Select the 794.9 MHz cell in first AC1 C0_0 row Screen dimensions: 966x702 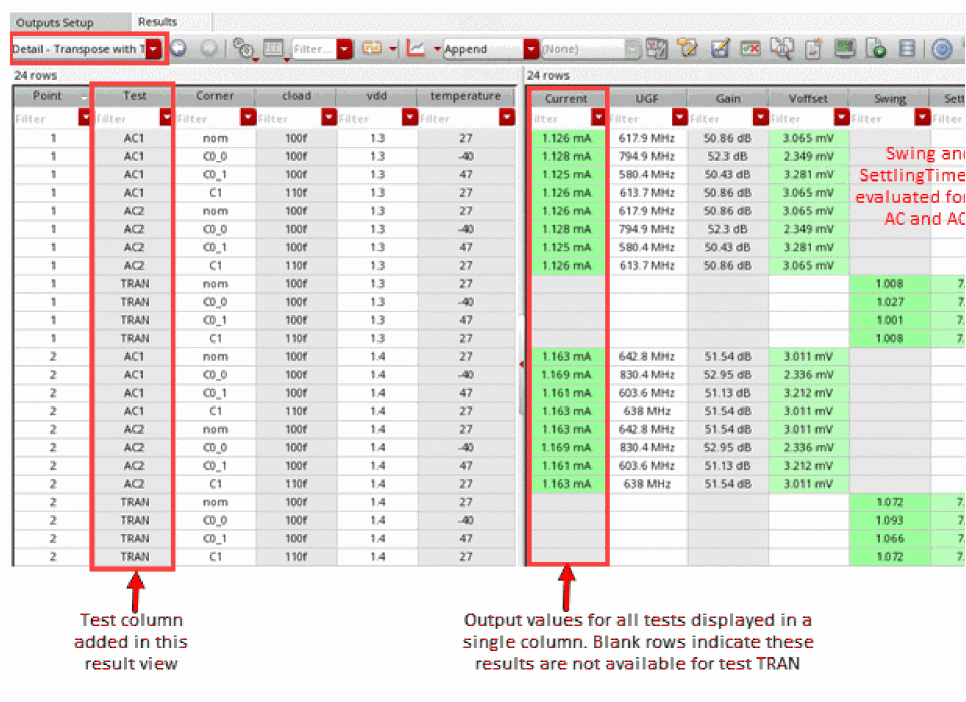647,157
